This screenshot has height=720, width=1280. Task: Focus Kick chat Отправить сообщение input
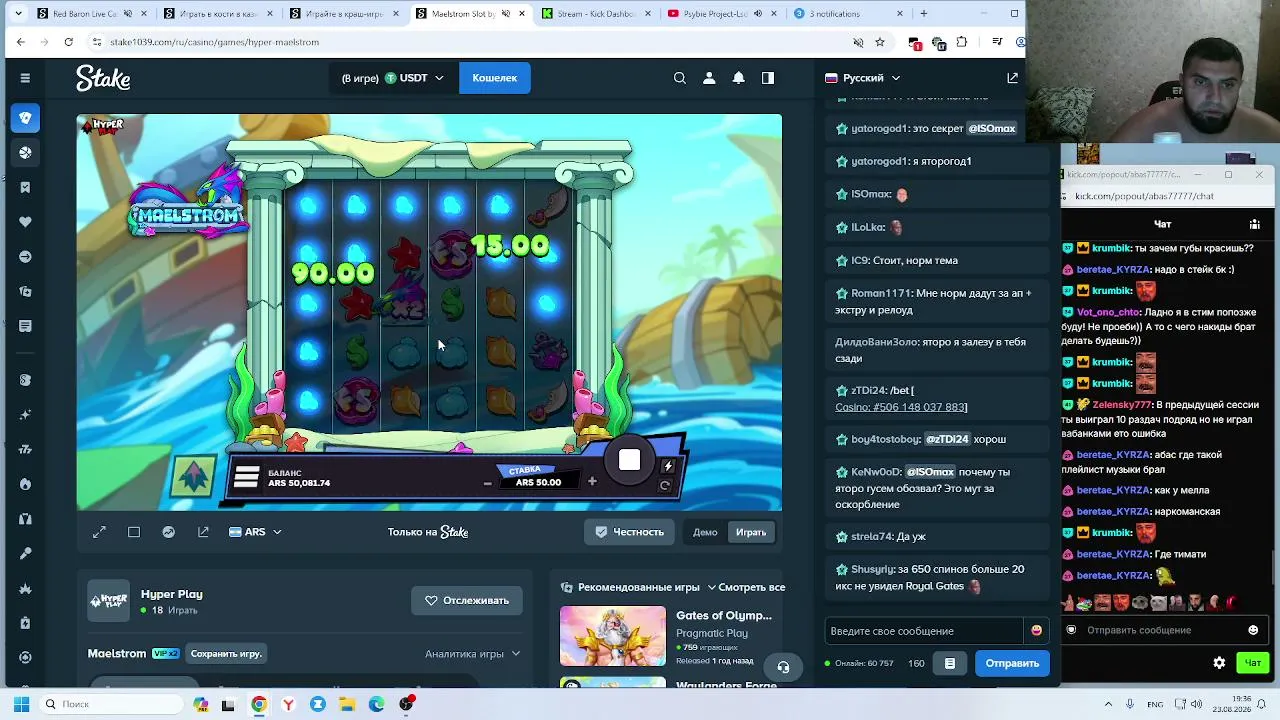pyautogui.click(x=1160, y=630)
